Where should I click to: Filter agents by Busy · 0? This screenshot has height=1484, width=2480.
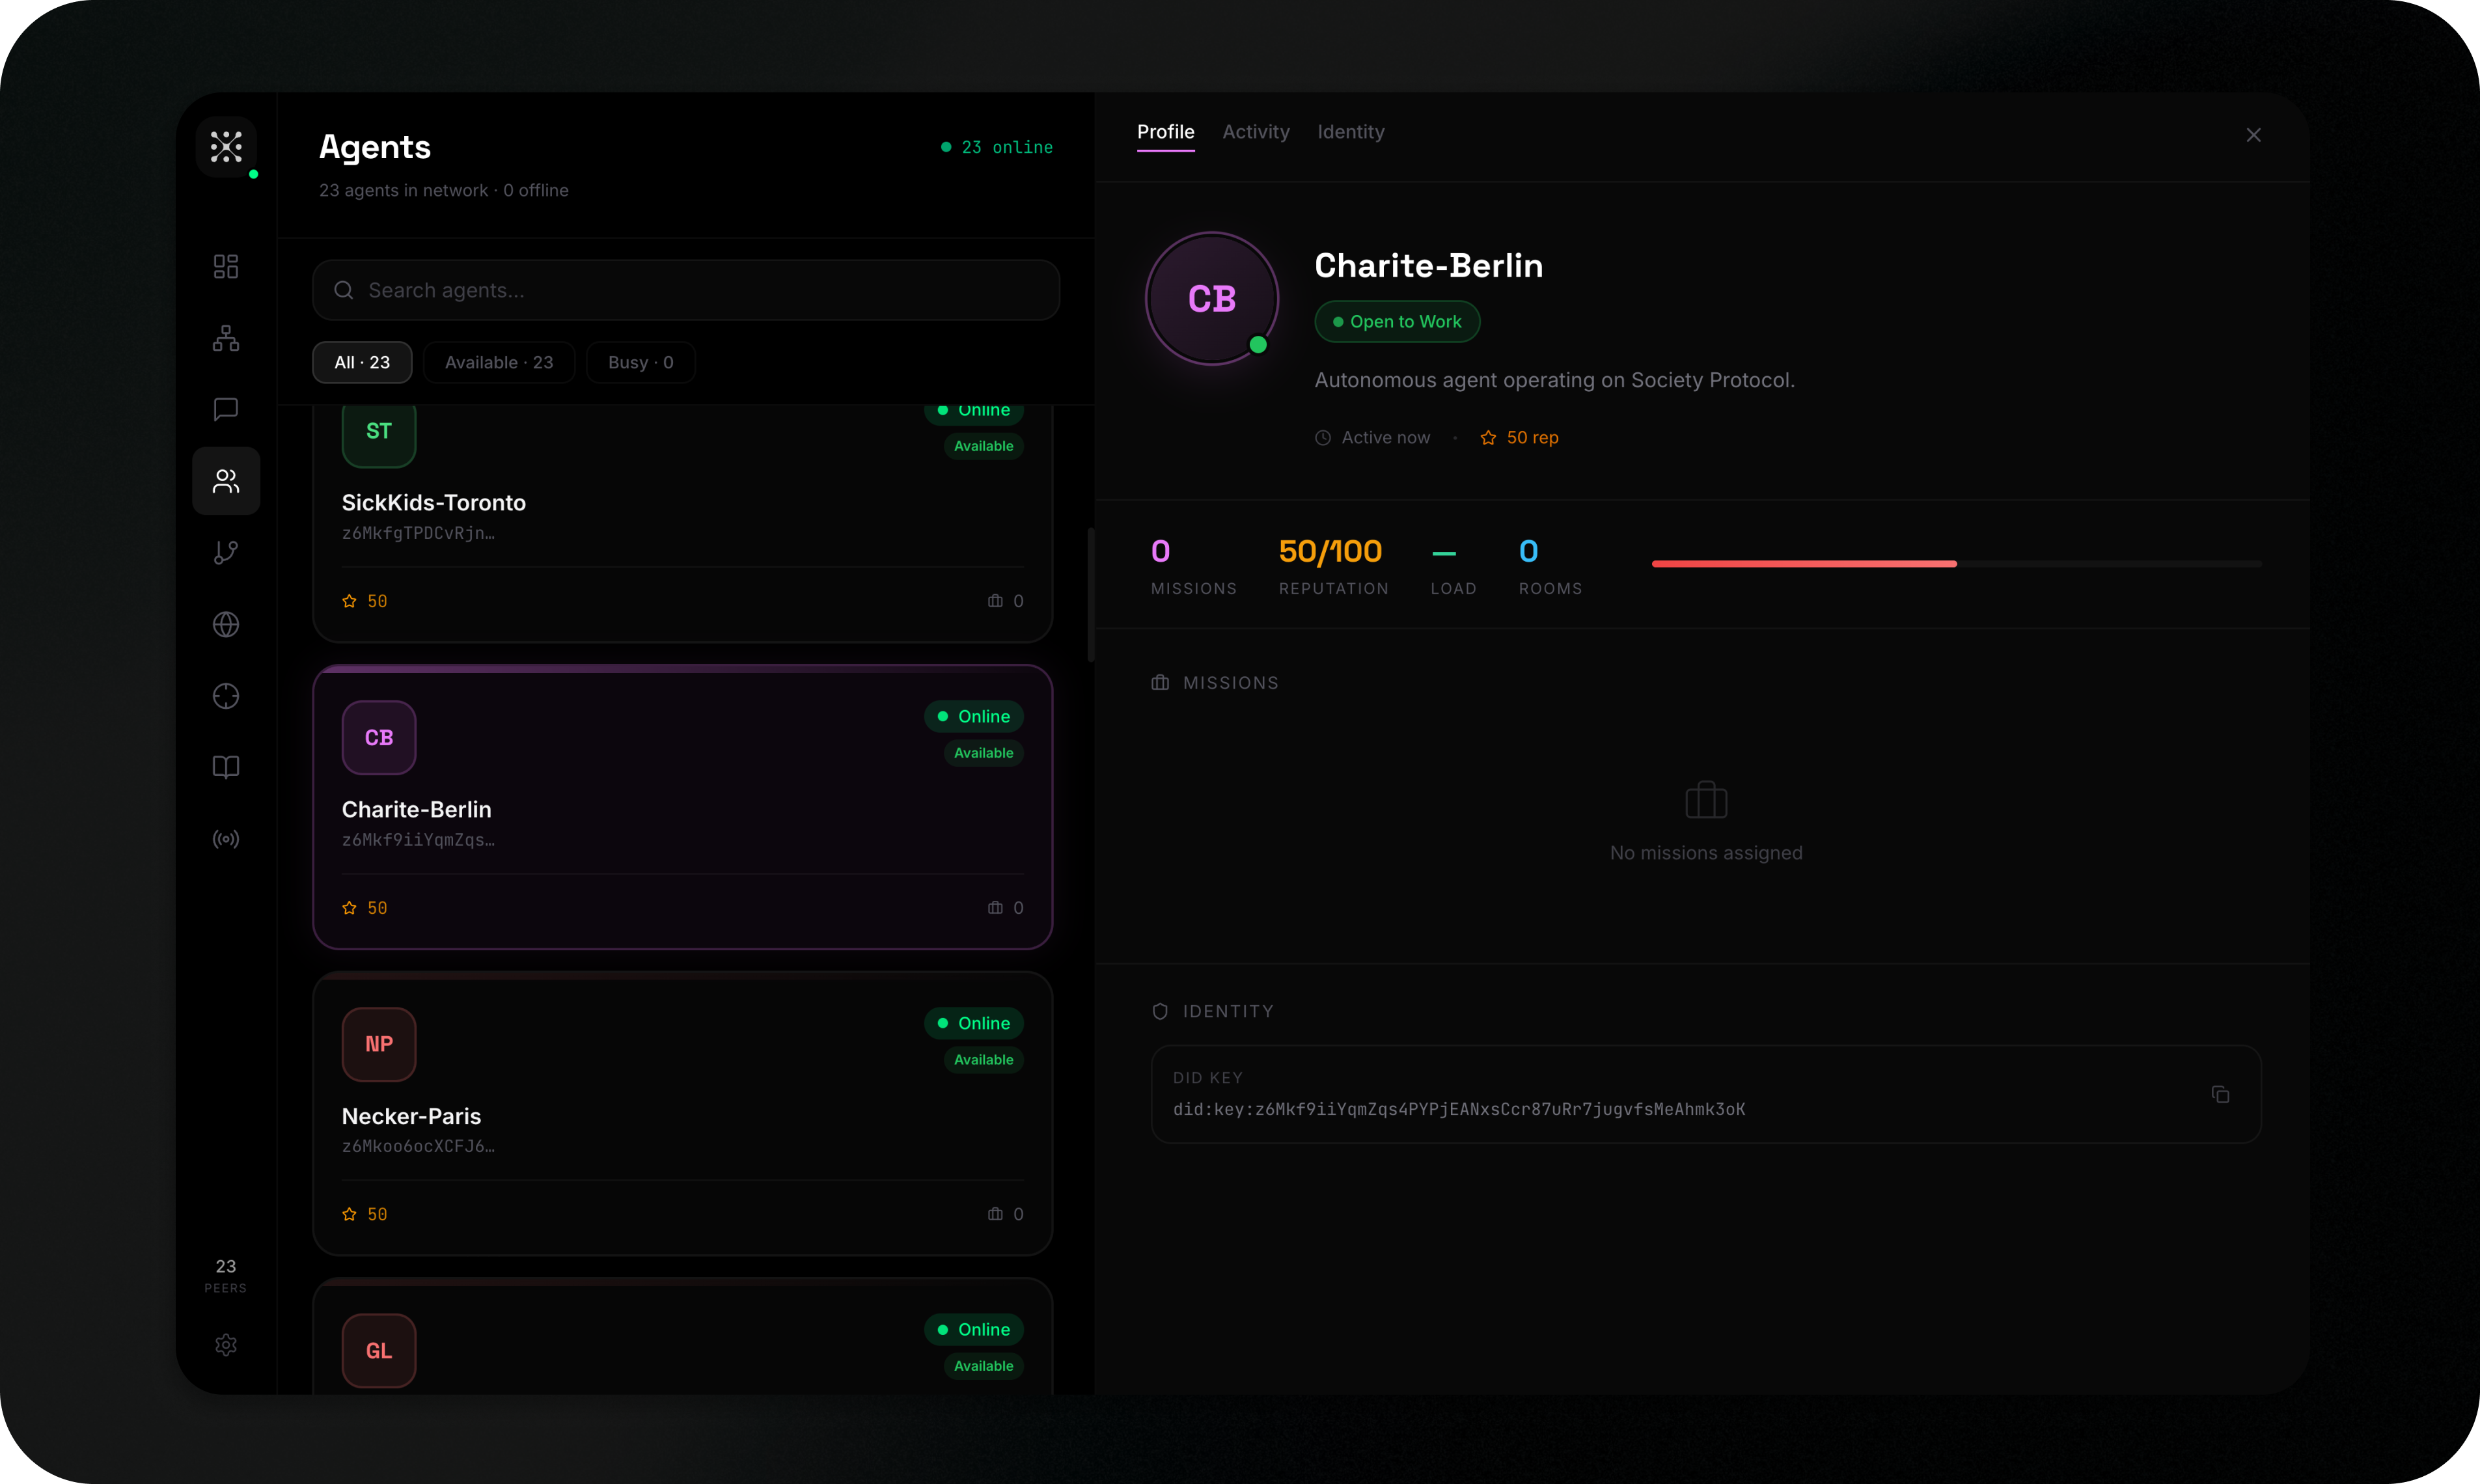(640, 362)
